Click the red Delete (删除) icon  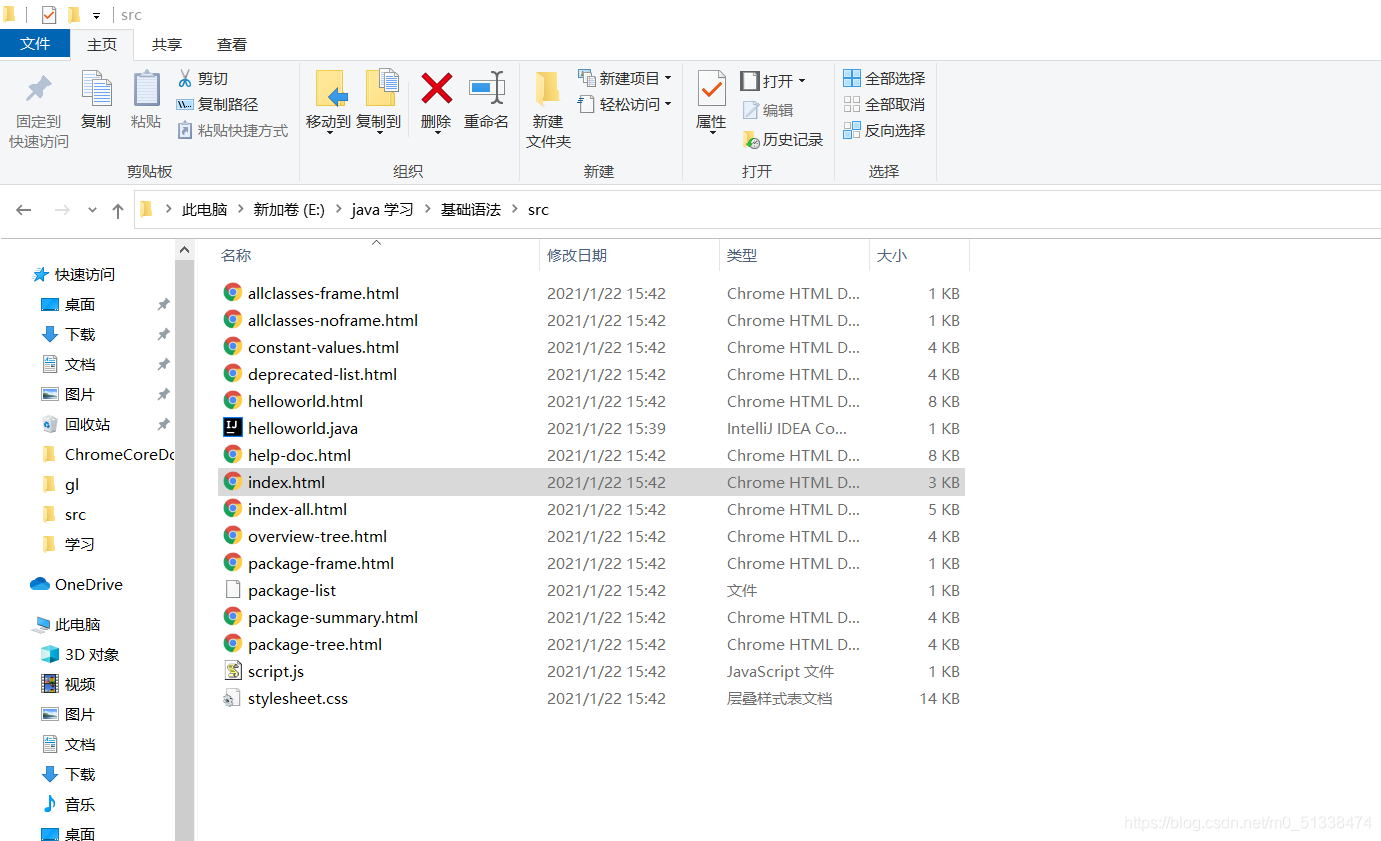[x=437, y=88]
